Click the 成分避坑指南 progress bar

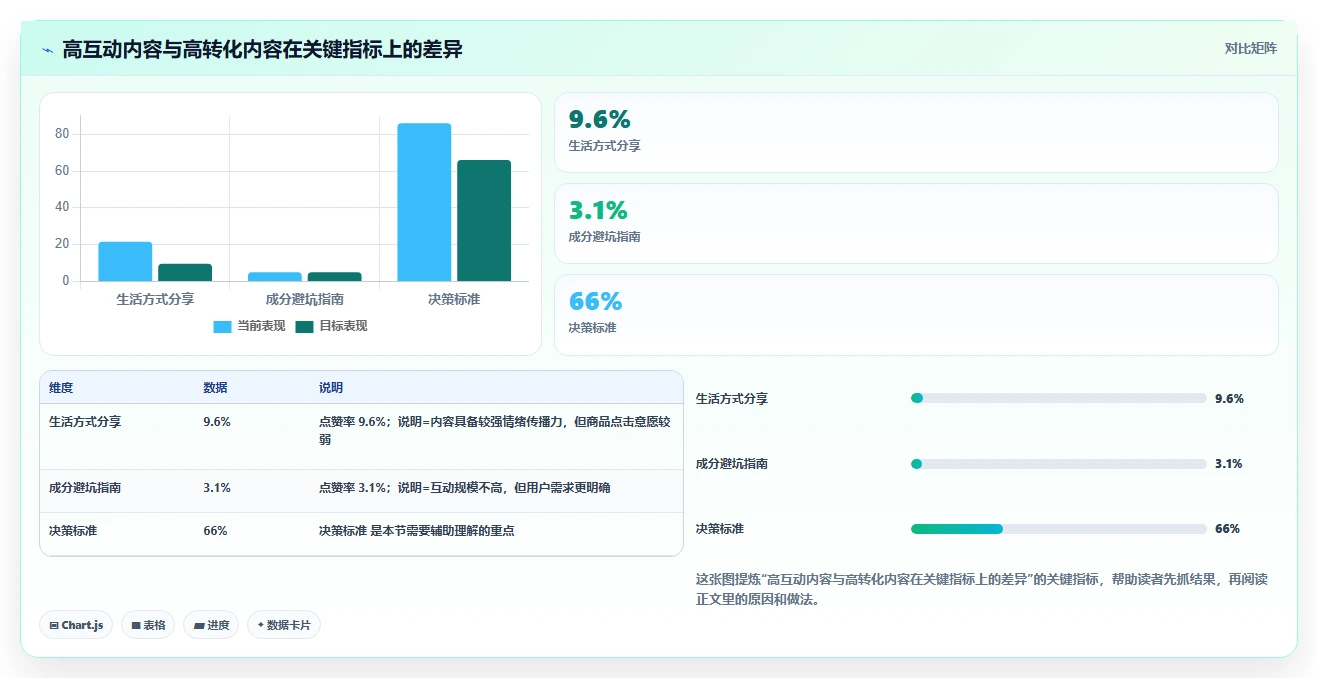1058,464
